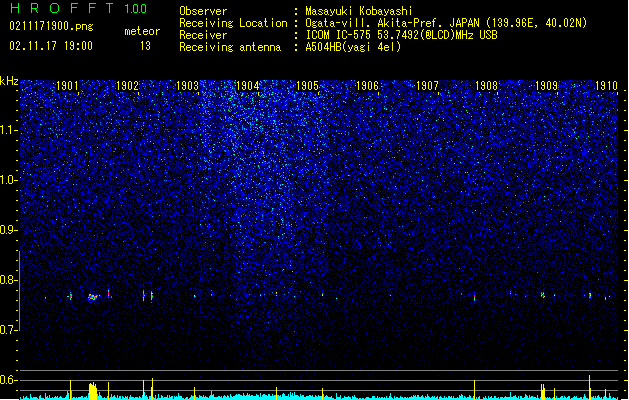The image size is (629, 400).
Task: Select the Ogata-vill. Akita-Pref. JAPAN location text
Action: [x=446, y=23]
